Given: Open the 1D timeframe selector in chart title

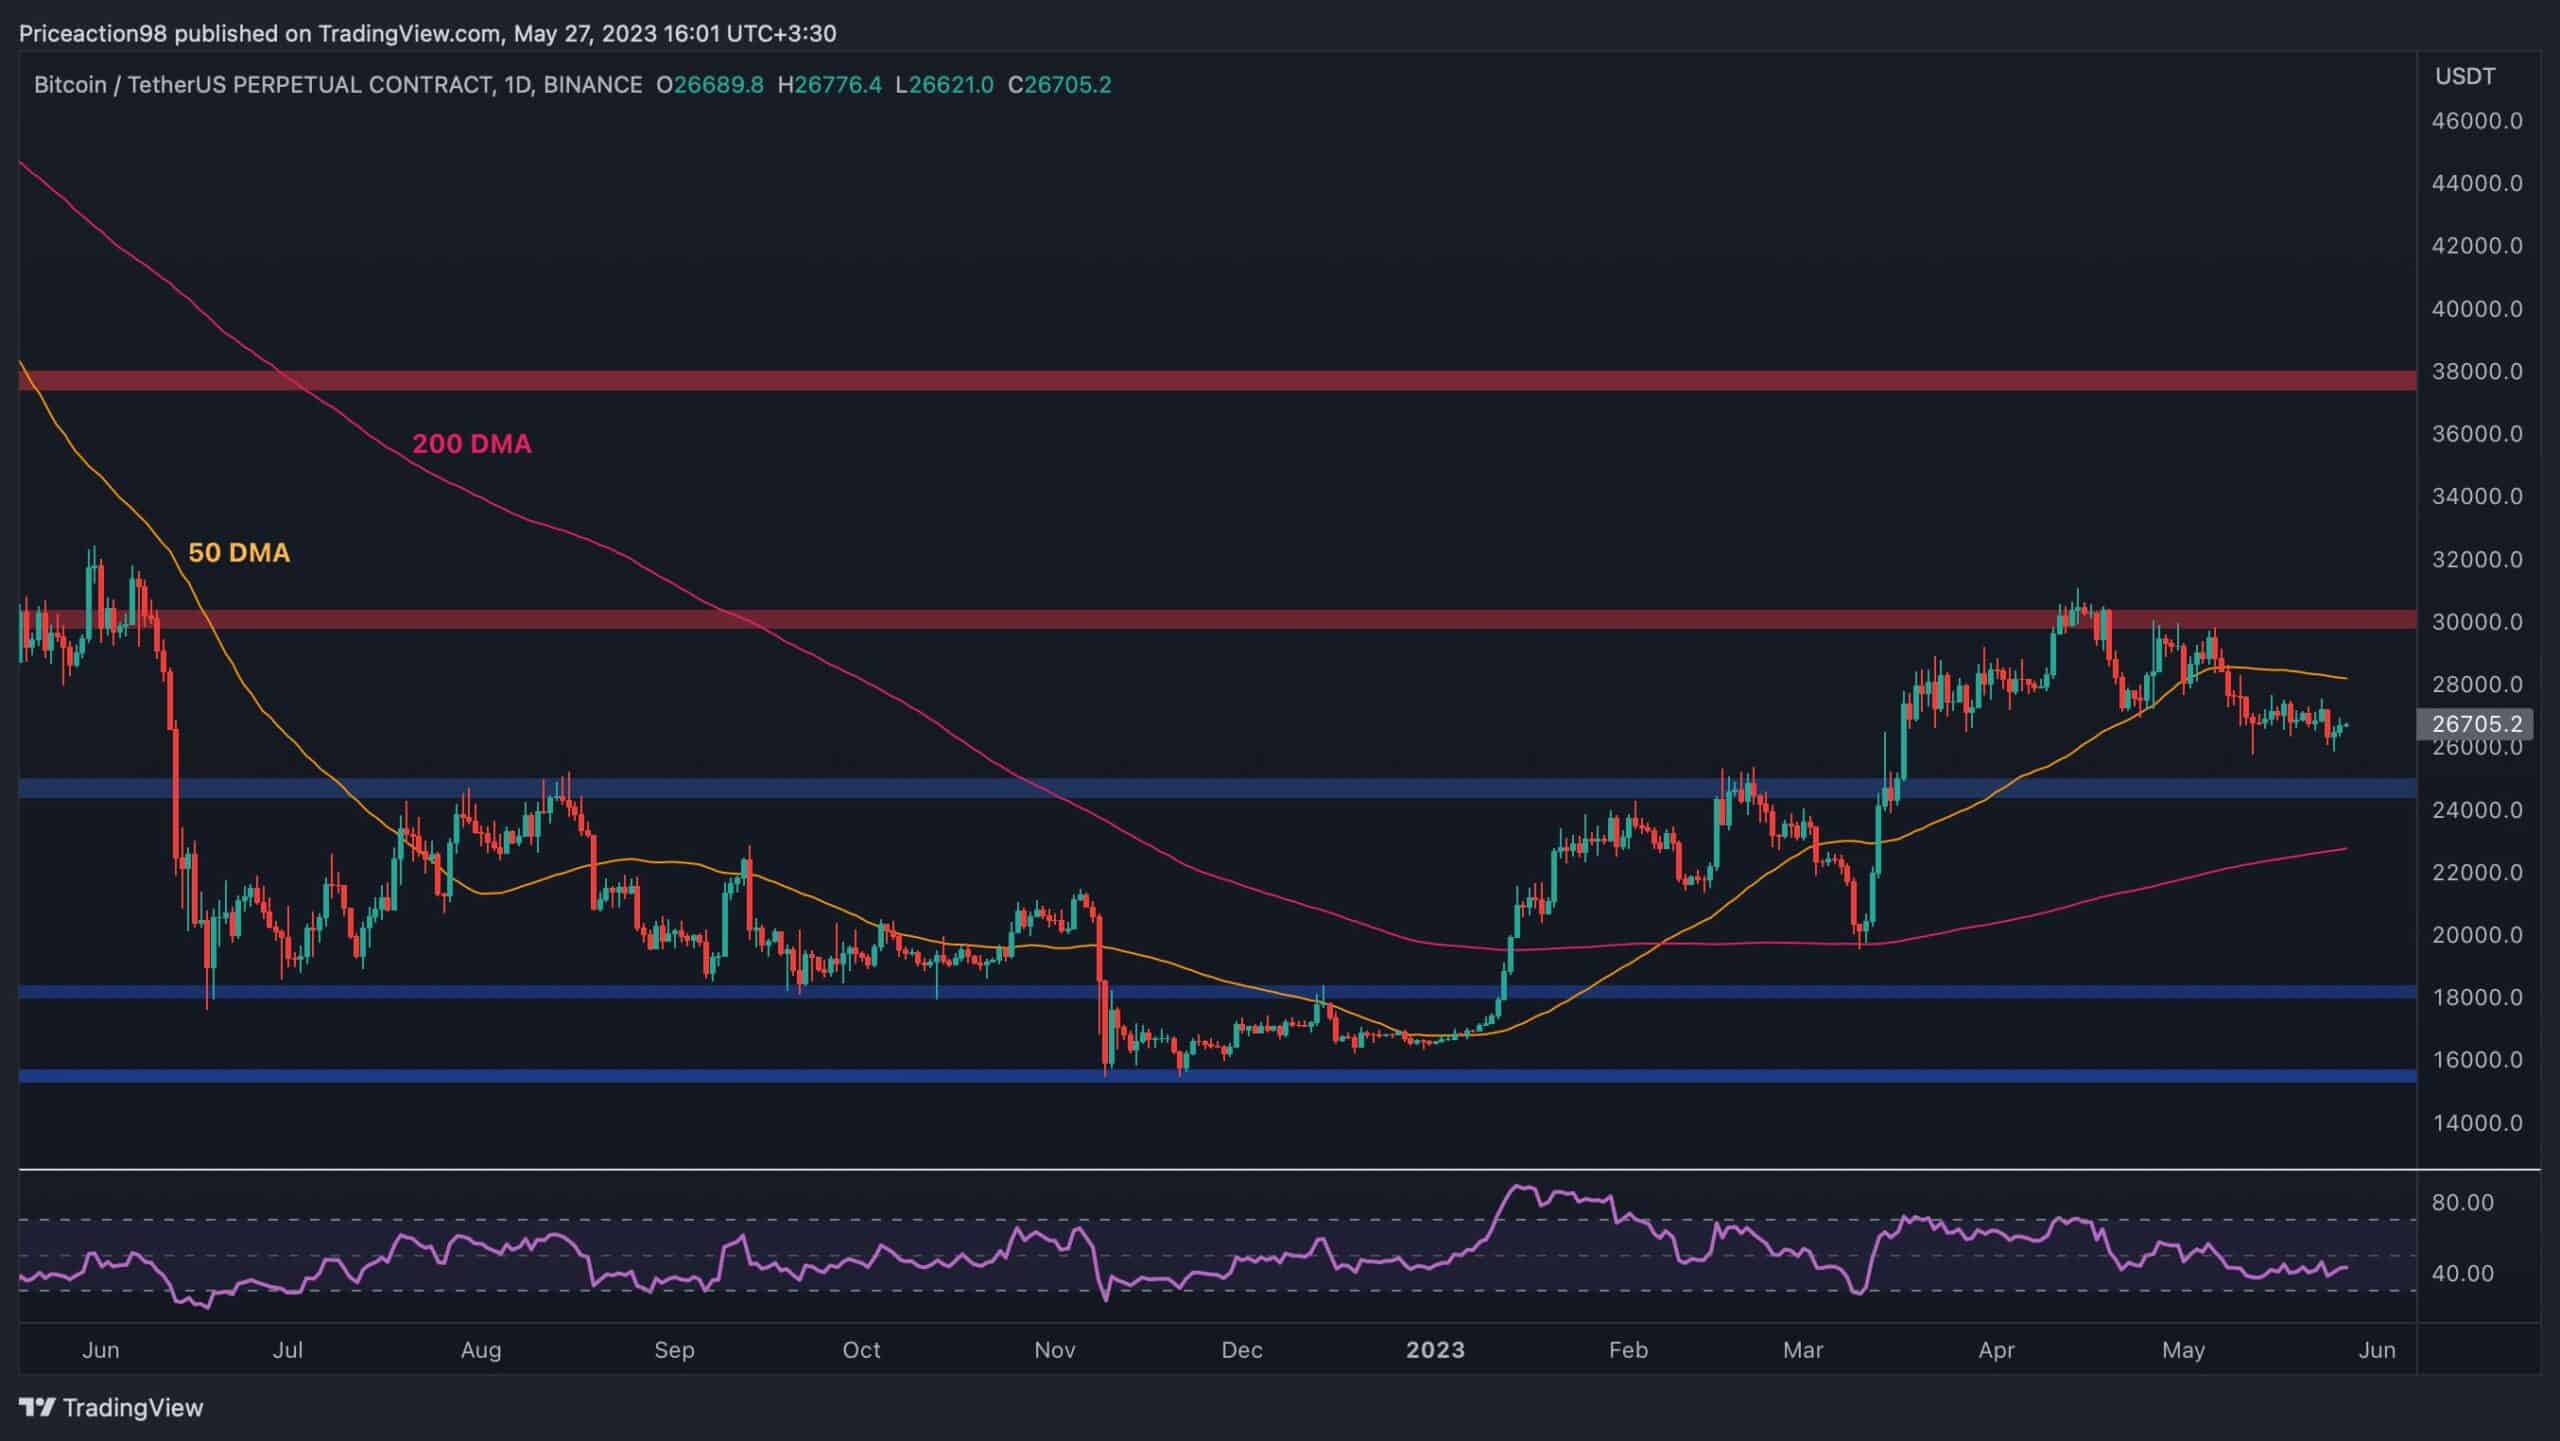Looking at the screenshot, I should (519, 85).
